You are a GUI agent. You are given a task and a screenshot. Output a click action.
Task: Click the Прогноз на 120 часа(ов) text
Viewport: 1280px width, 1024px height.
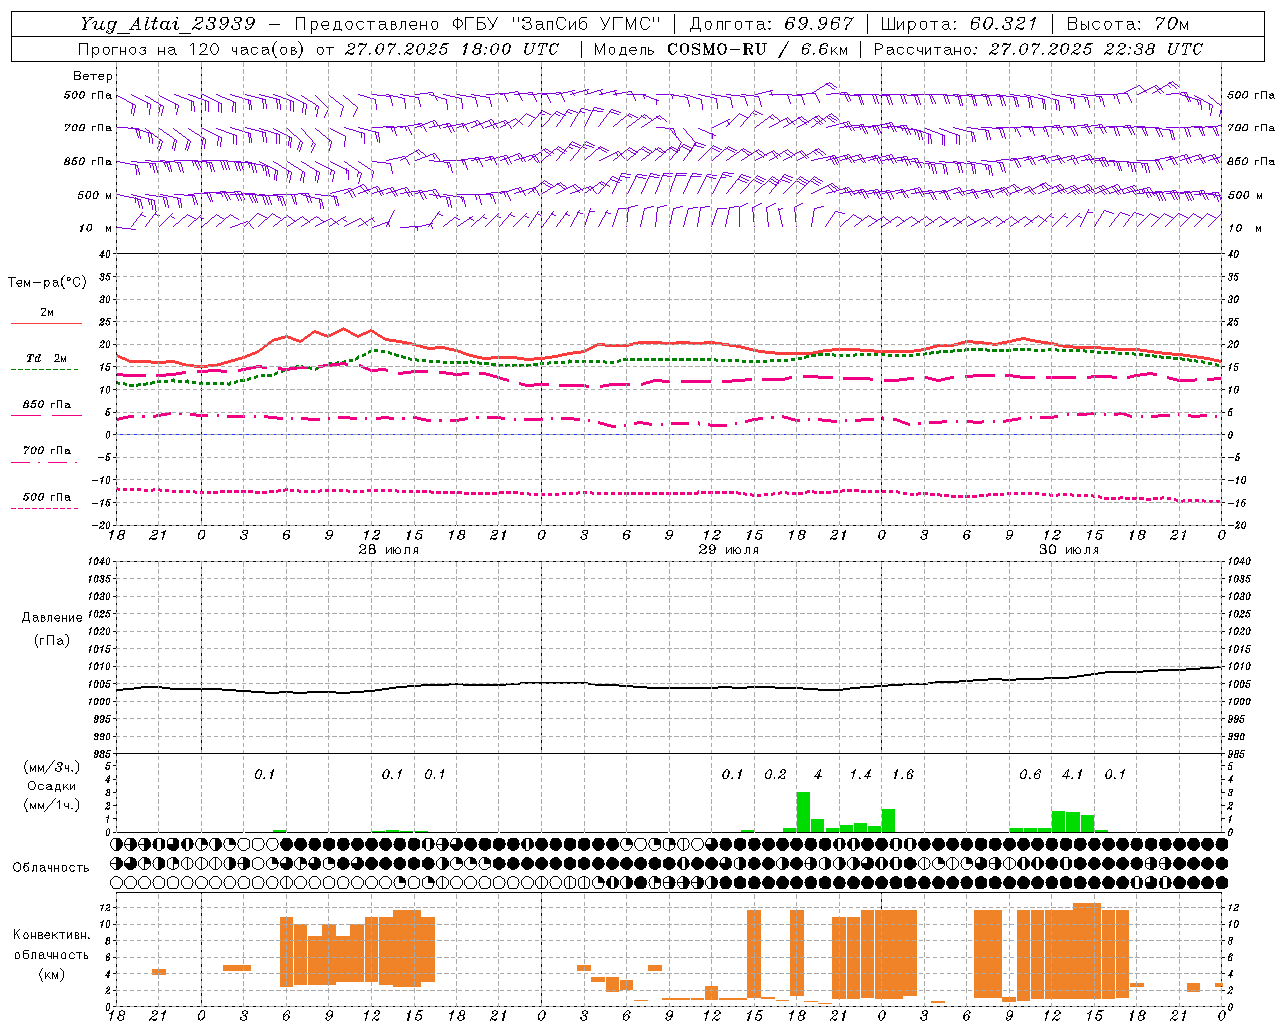pos(193,49)
